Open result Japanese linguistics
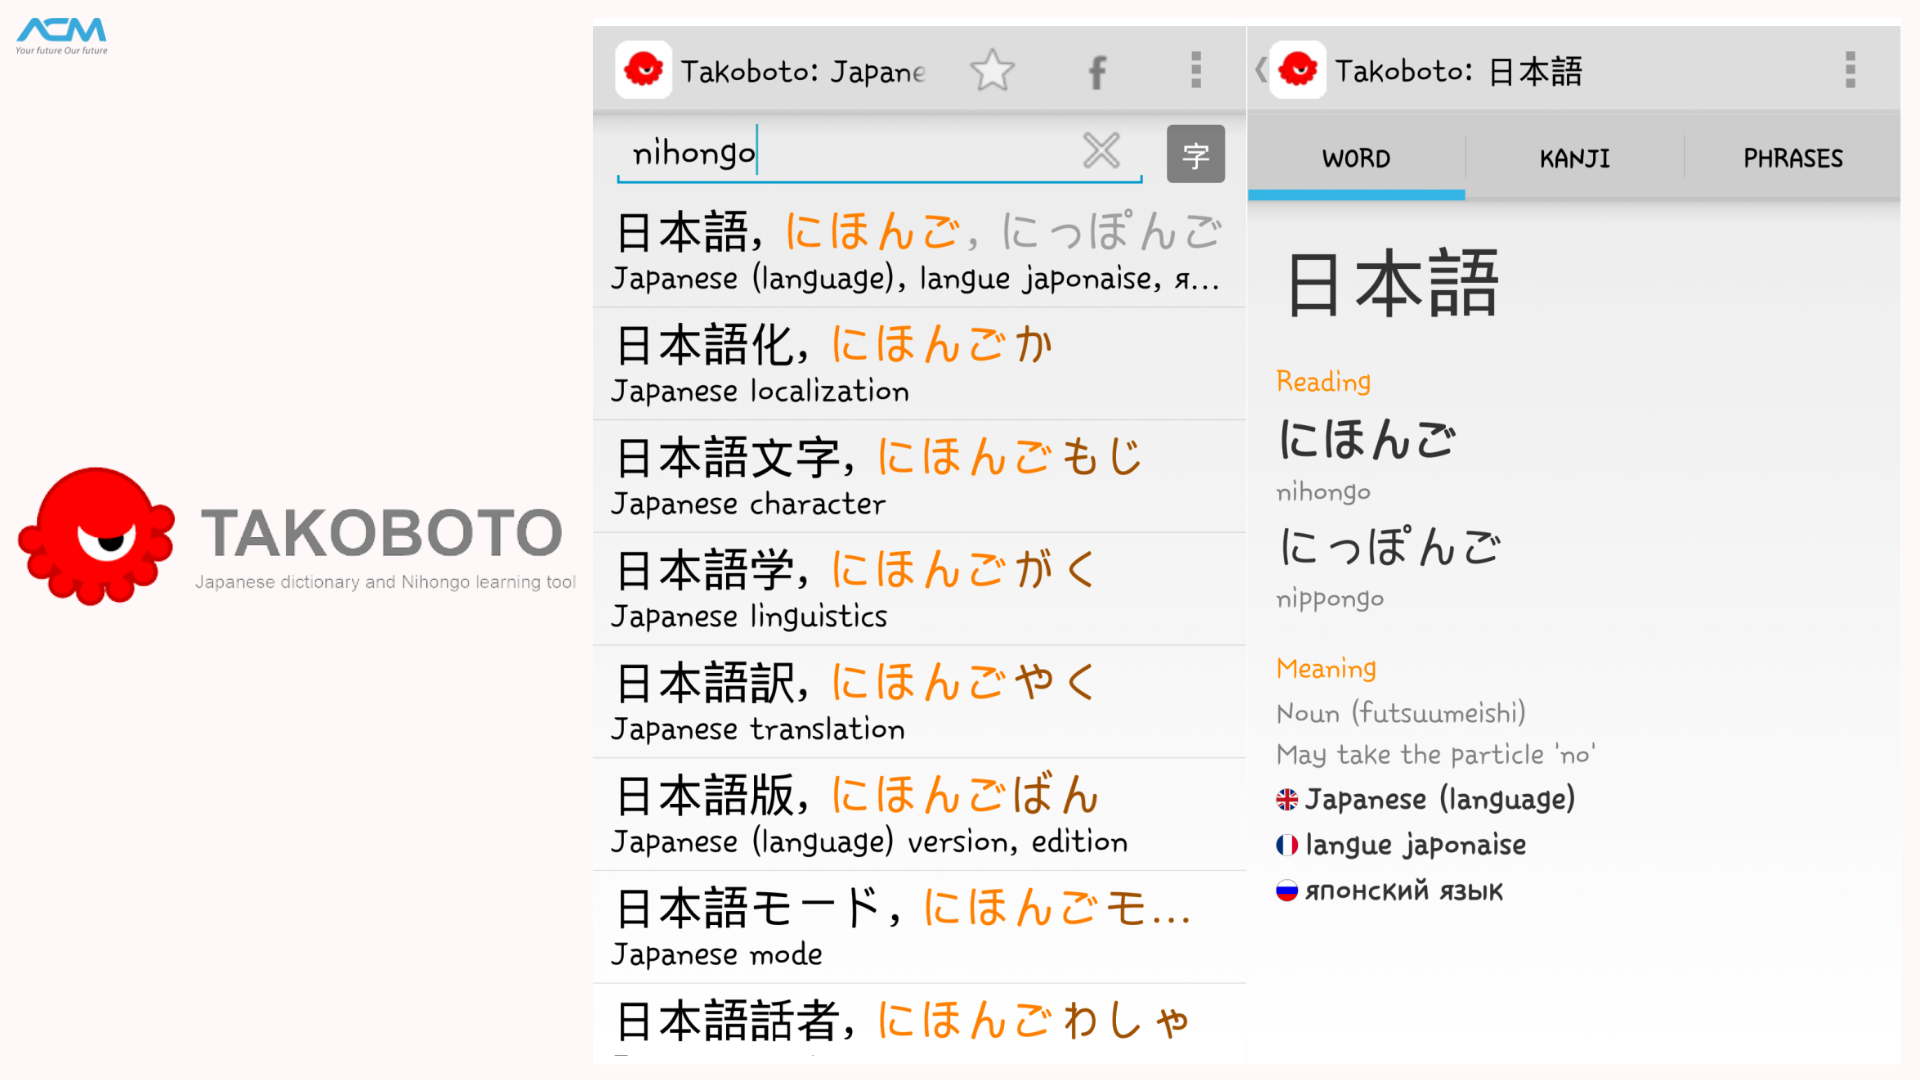Image resolution: width=1920 pixels, height=1080 pixels. pos(919,590)
